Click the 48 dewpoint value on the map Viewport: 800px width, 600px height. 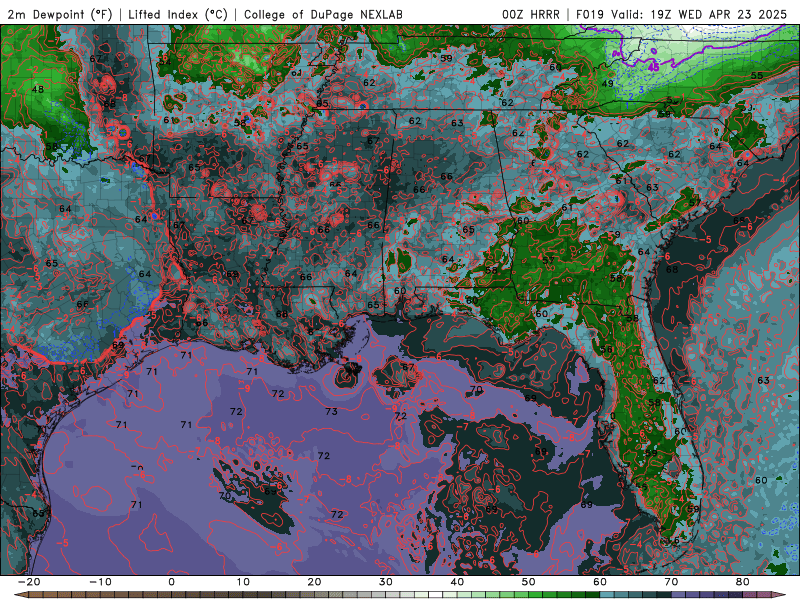(x=38, y=89)
